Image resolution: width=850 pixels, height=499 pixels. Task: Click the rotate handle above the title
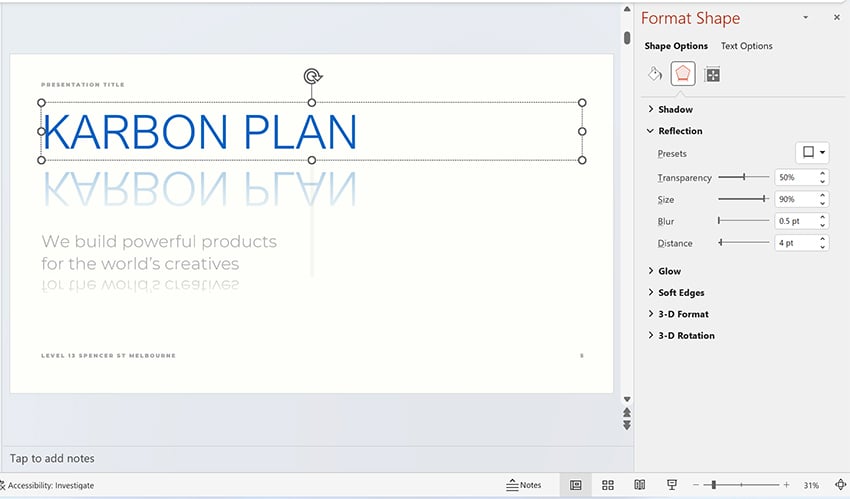tap(312, 76)
